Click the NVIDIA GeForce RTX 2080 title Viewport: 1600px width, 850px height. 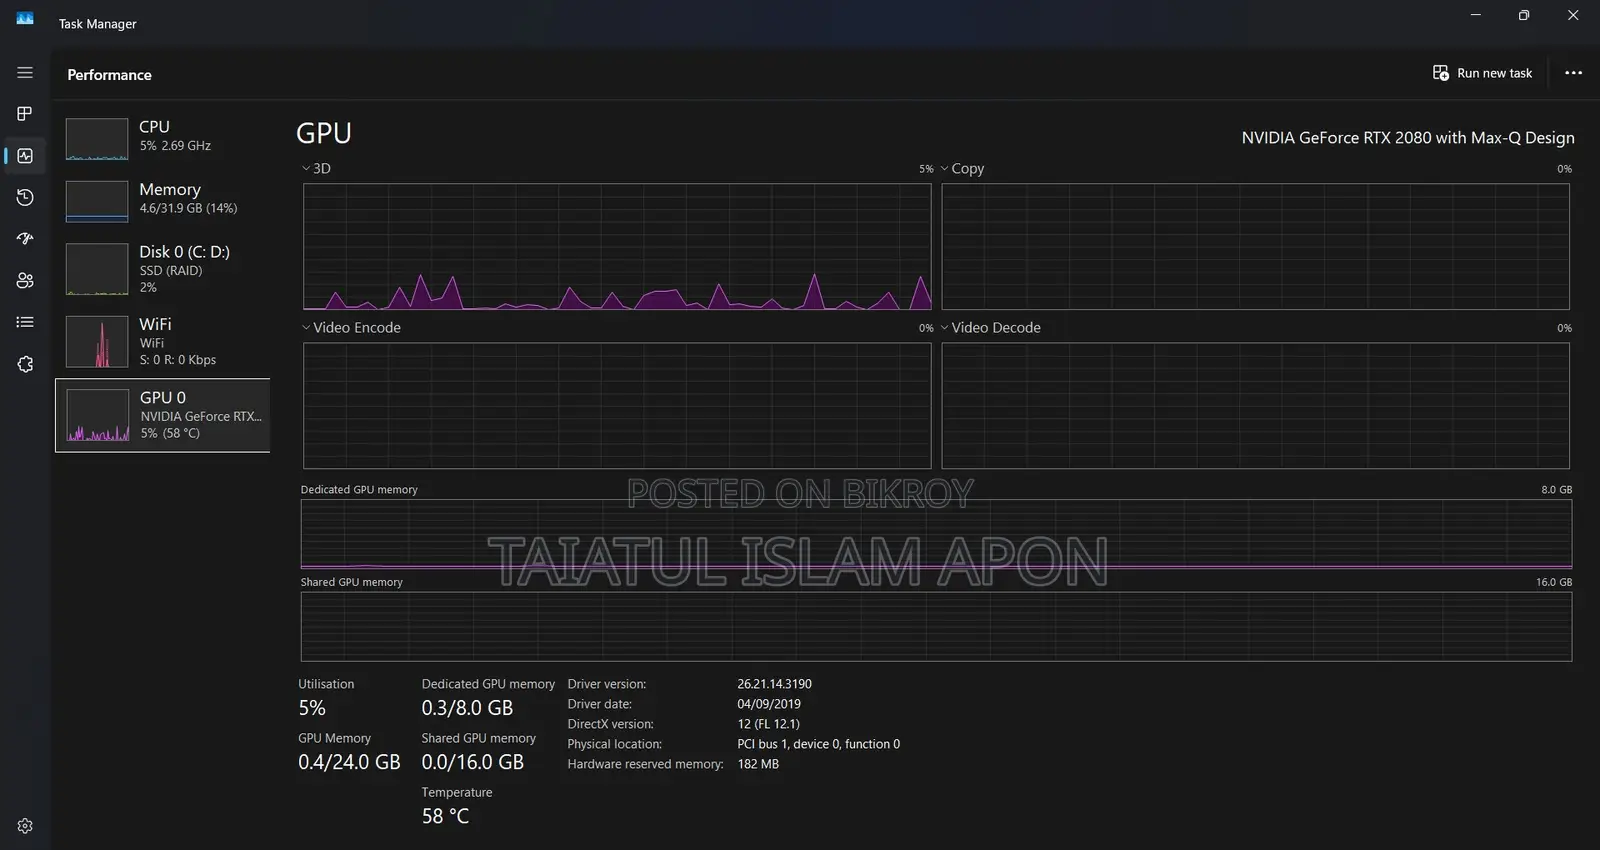[x=1408, y=138]
